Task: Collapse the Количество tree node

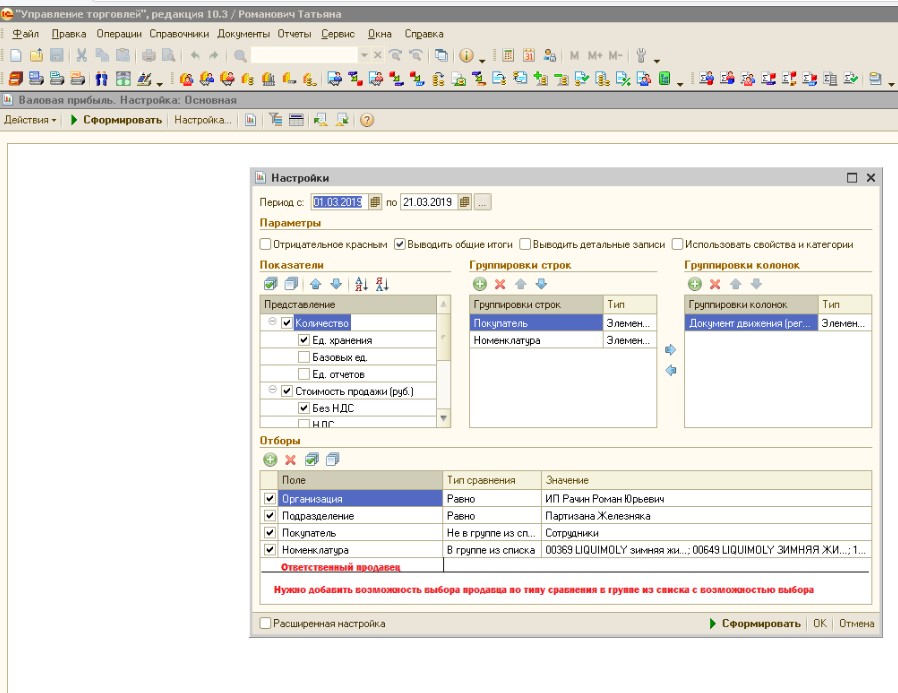Action: pos(272,323)
